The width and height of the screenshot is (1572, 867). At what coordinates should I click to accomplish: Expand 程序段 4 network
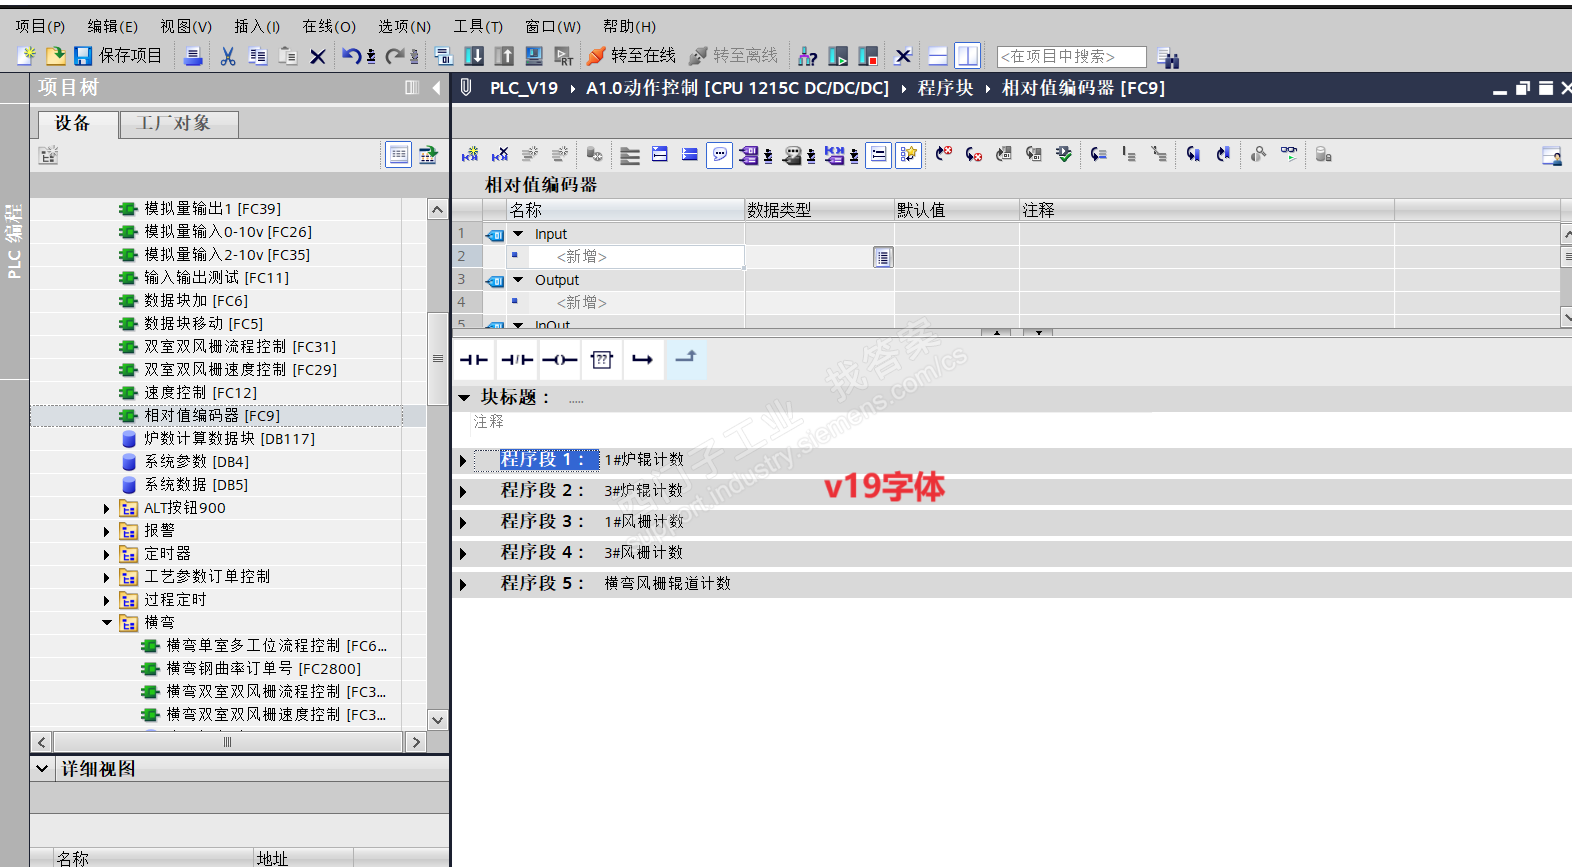point(463,554)
